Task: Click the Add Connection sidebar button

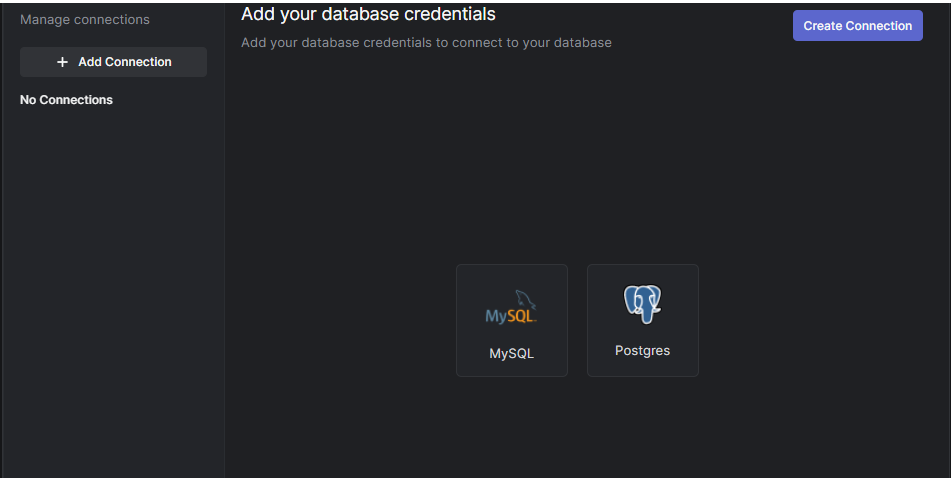Action: point(113,62)
